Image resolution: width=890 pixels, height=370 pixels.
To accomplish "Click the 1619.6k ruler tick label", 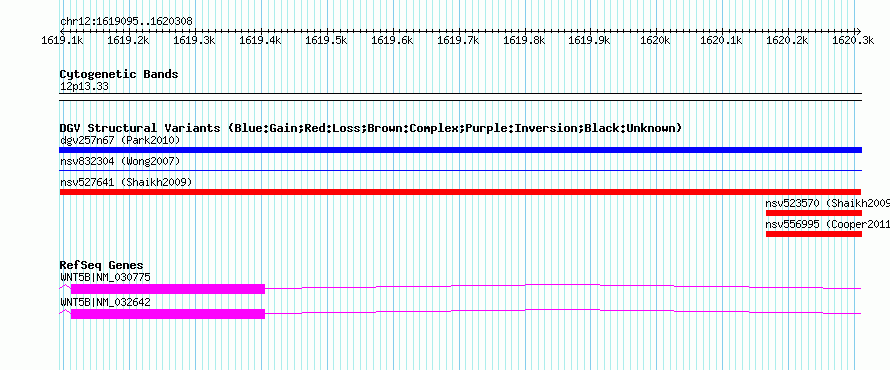I will coord(393,40).
